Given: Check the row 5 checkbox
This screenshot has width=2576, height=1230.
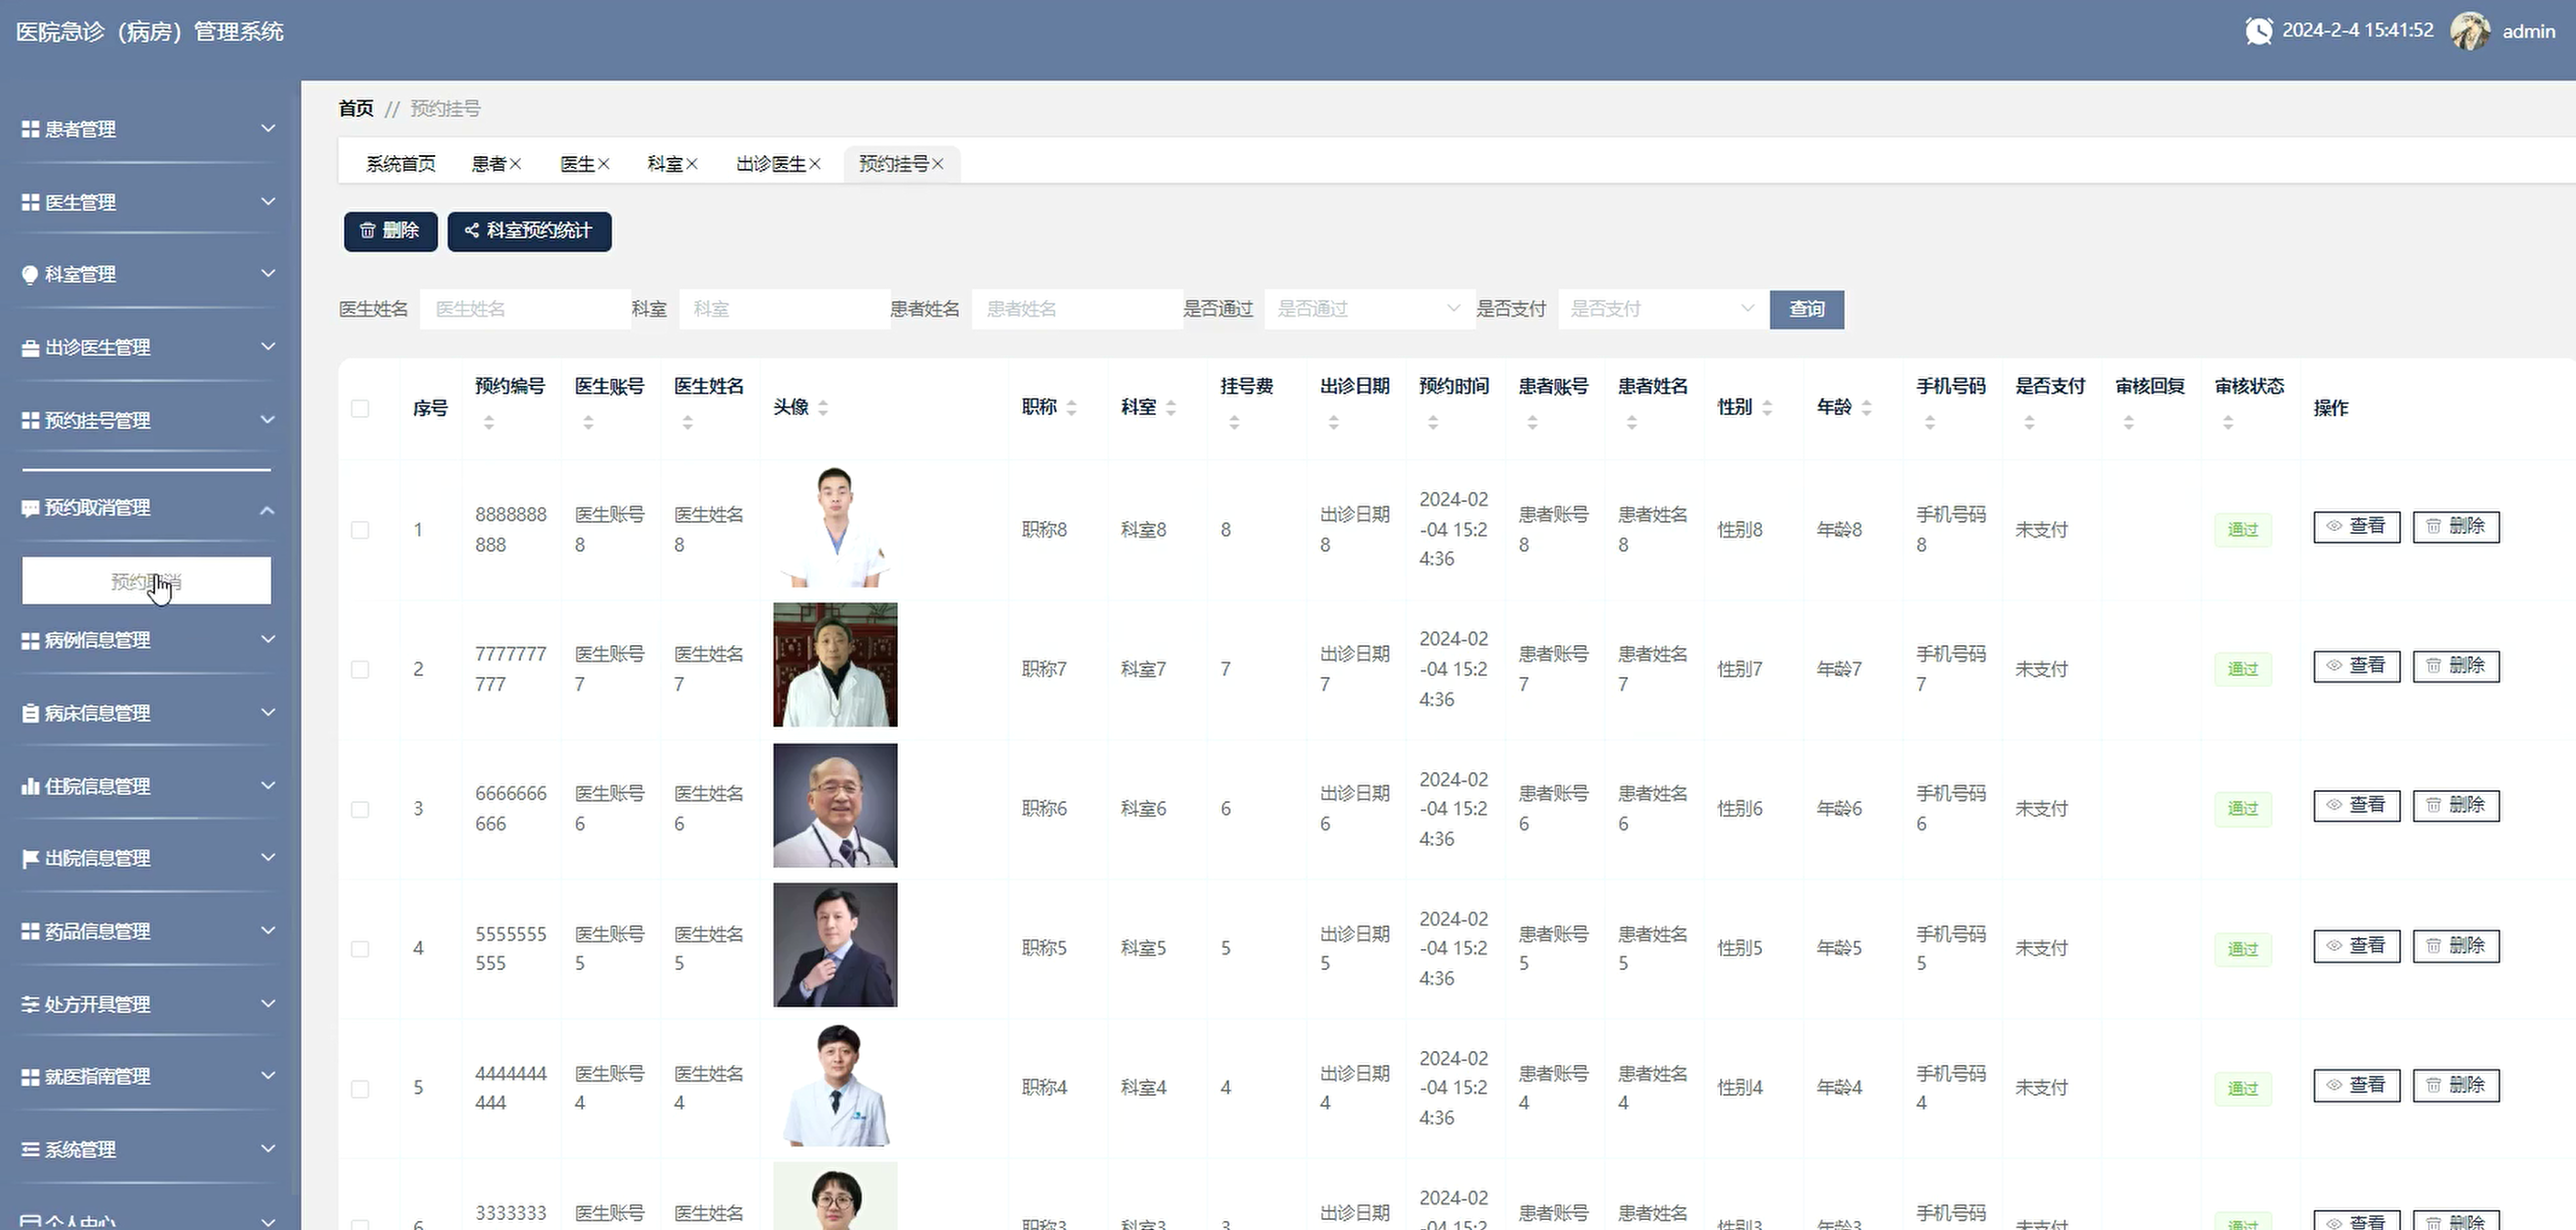Looking at the screenshot, I should click(360, 1088).
